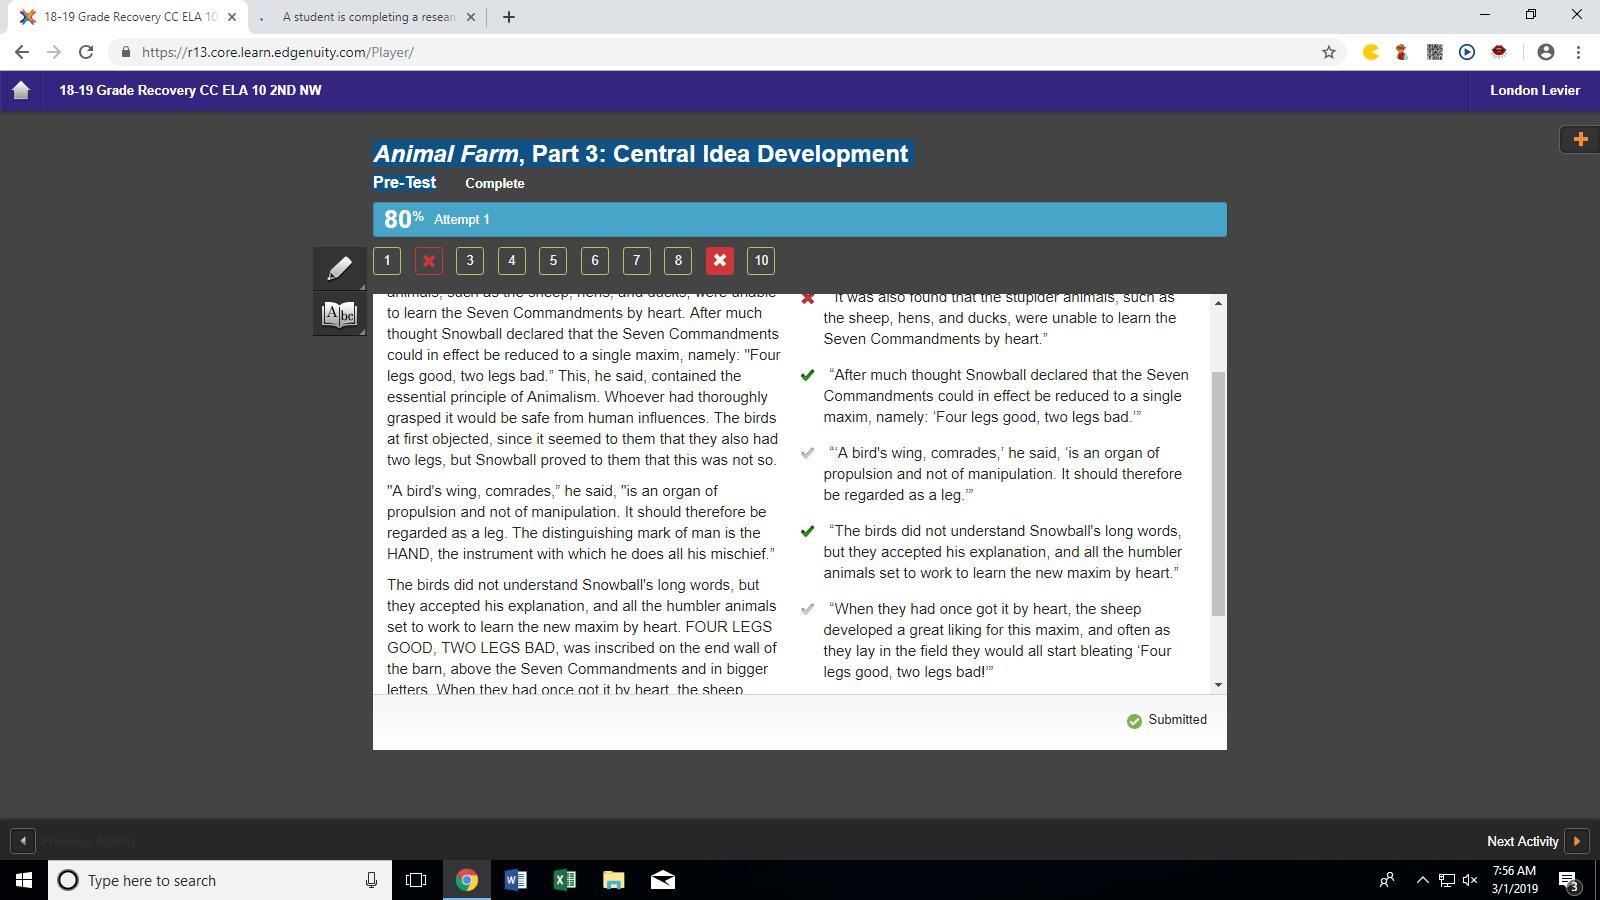Go to question 4

click(511, 261)
